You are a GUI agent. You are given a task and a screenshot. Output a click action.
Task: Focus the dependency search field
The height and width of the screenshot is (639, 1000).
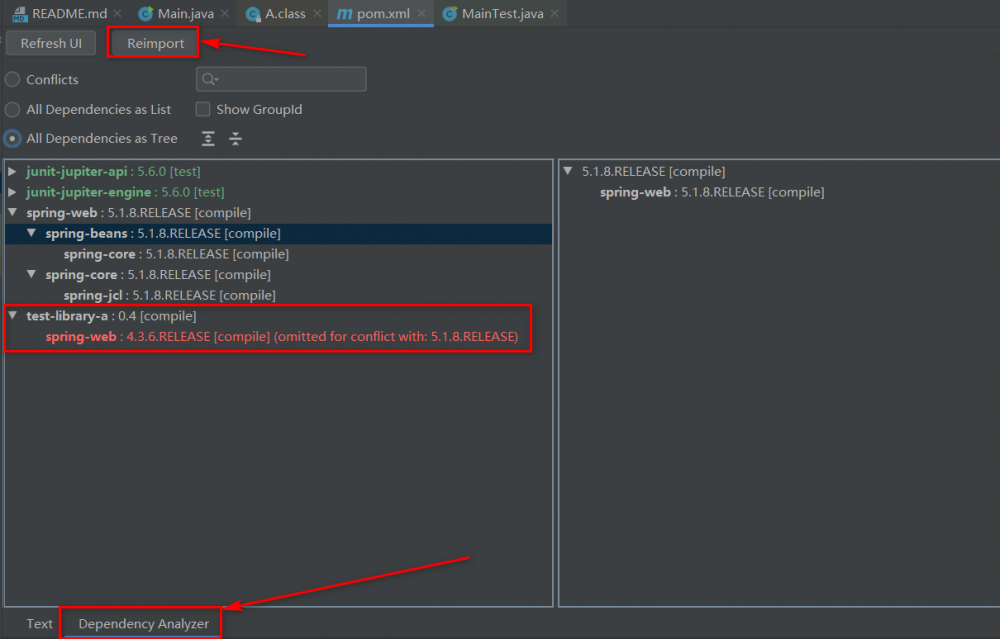click(281, 79)
